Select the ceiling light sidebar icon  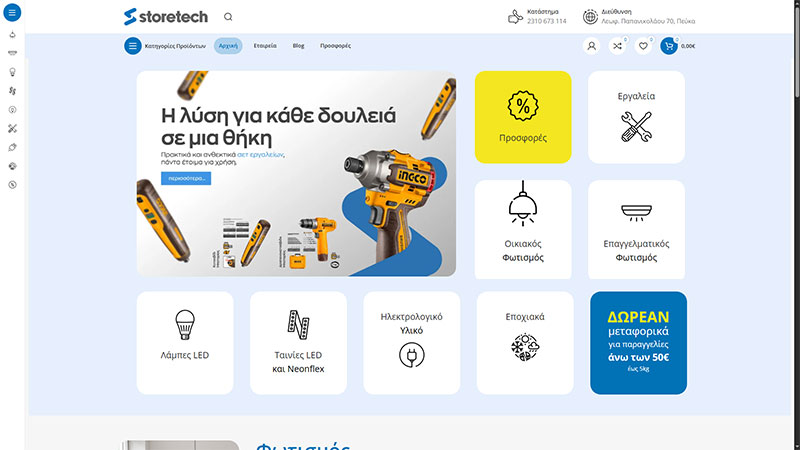[12, 53]
